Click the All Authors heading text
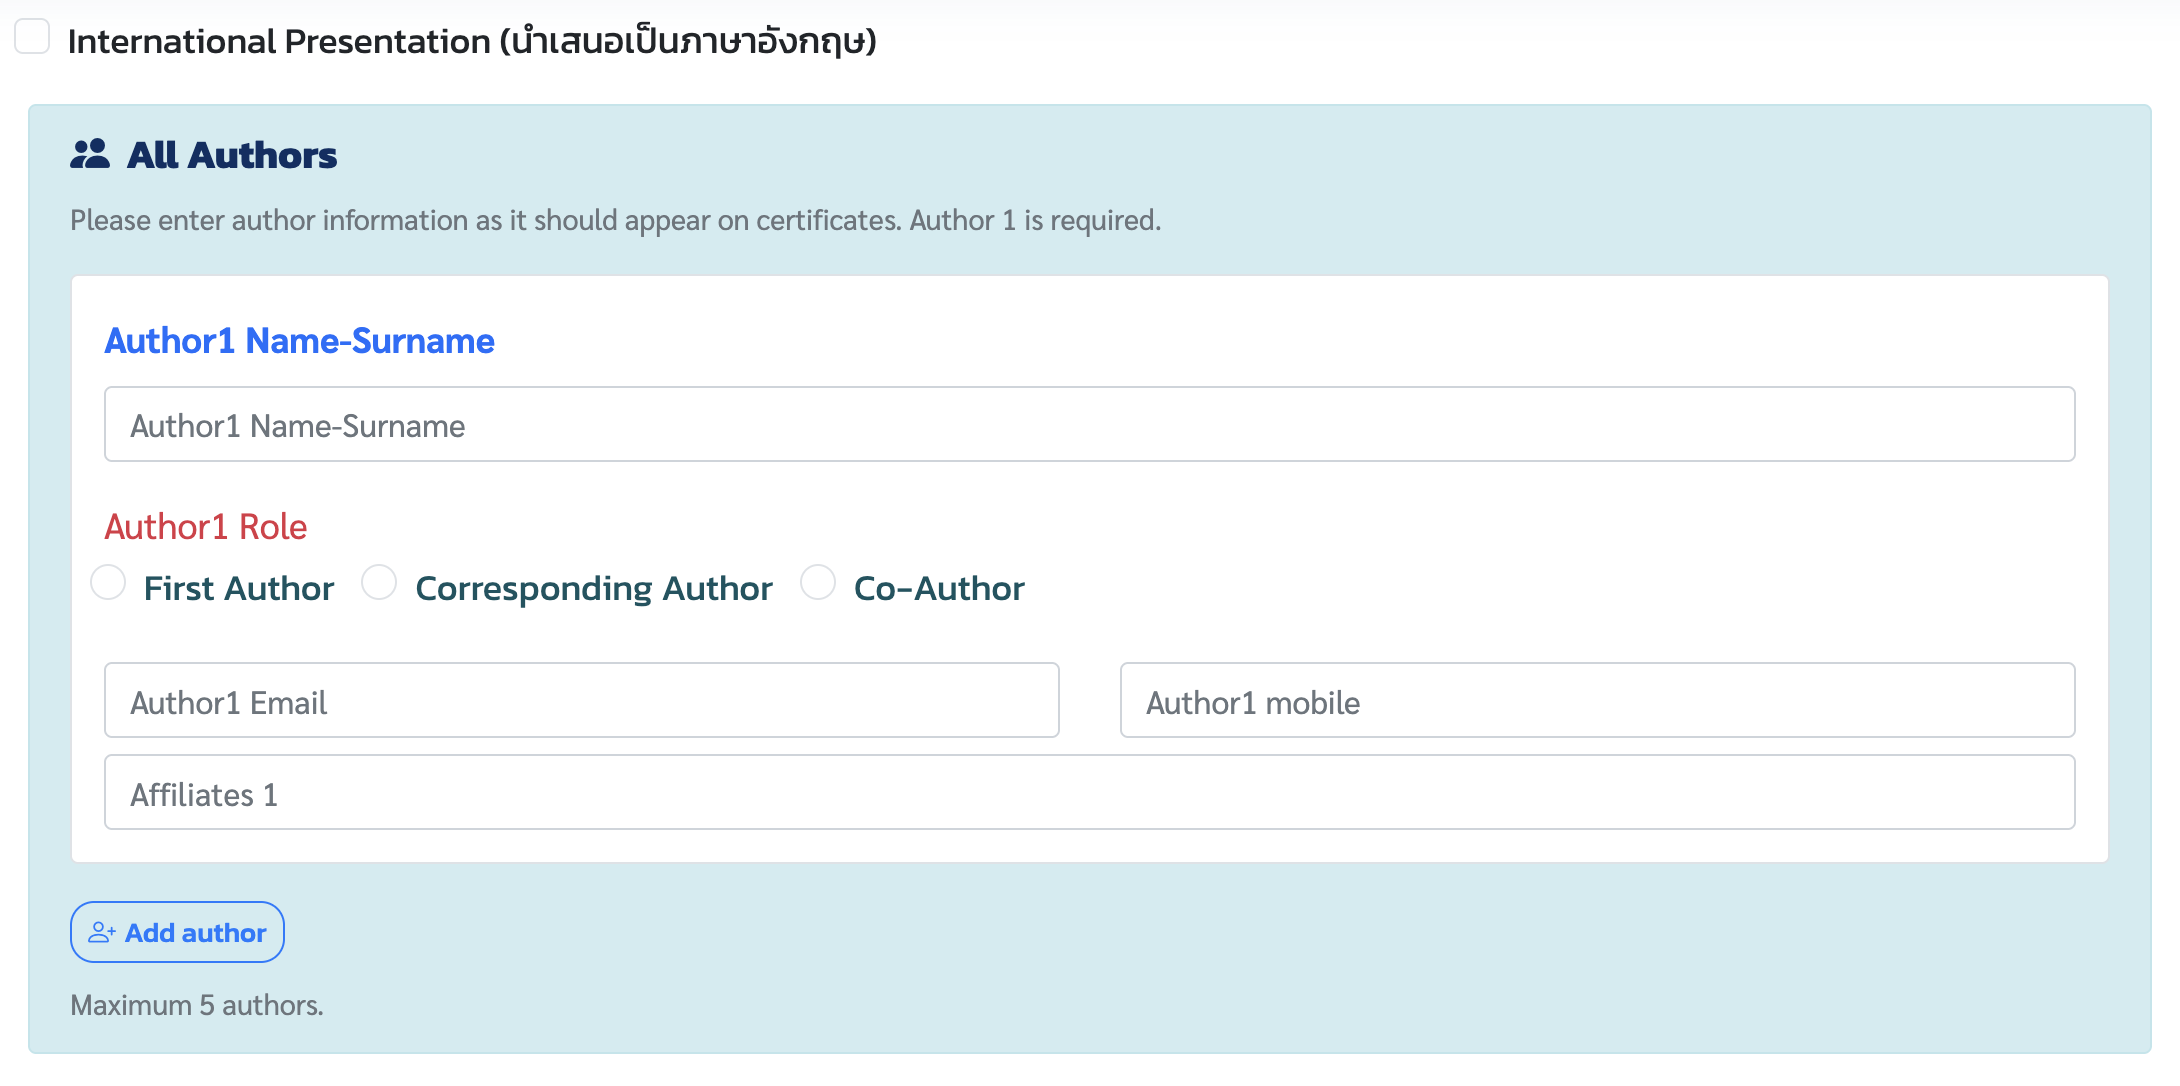 (232, 155)
